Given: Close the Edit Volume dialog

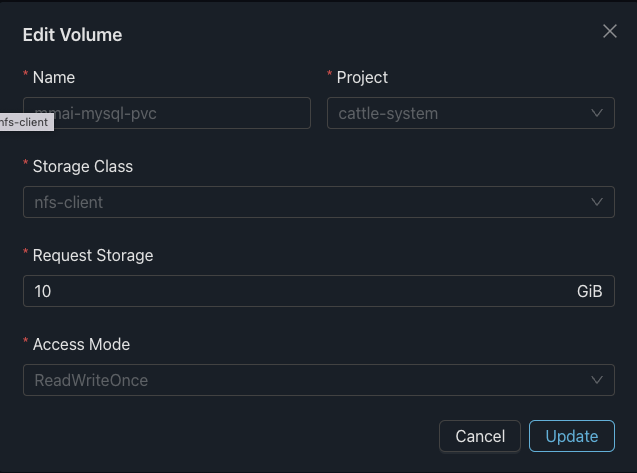Looking at the screenshot, I should 610,31.
